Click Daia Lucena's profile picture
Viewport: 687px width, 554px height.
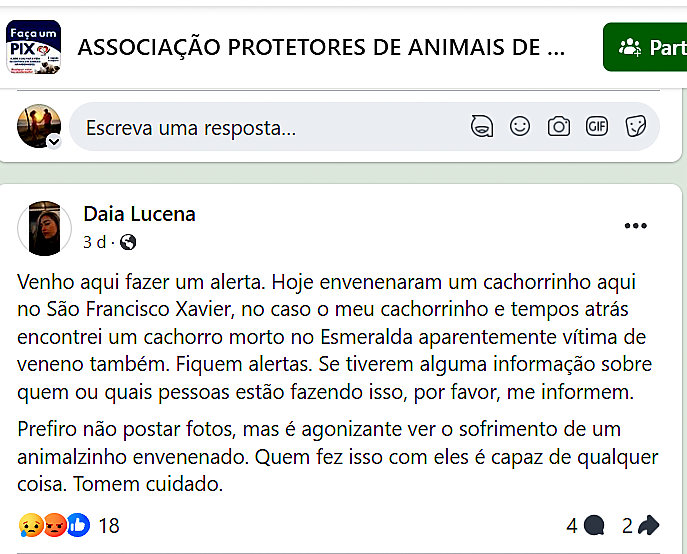tap(44, 228)
